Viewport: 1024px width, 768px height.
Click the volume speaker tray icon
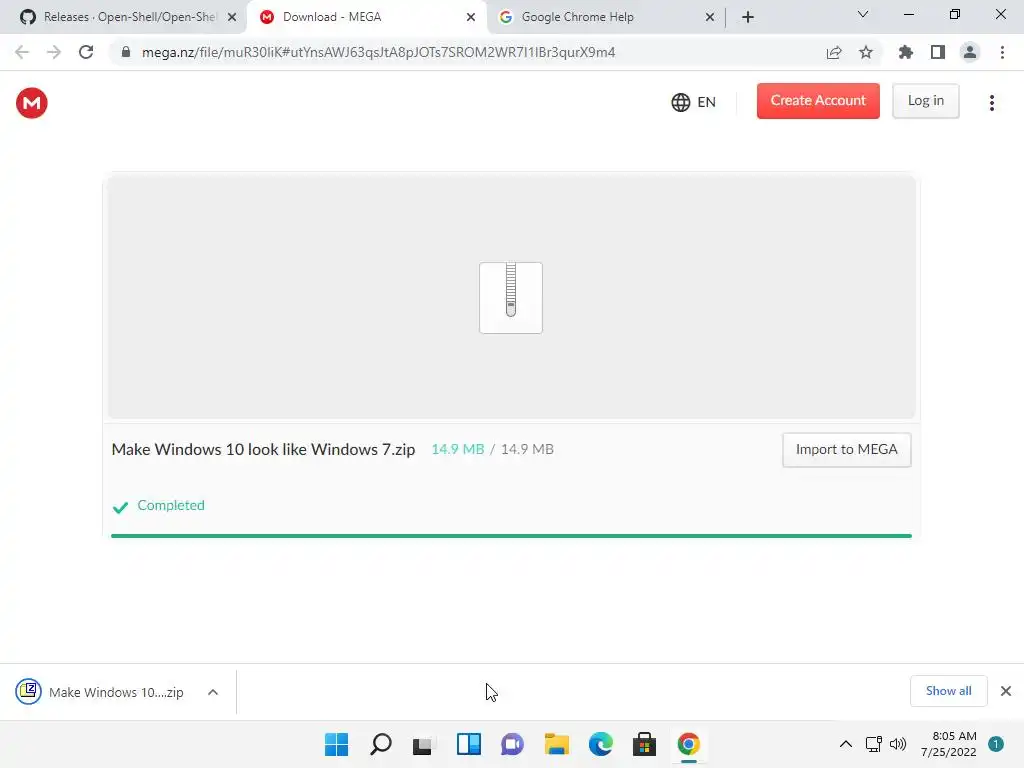pos(898,744)
